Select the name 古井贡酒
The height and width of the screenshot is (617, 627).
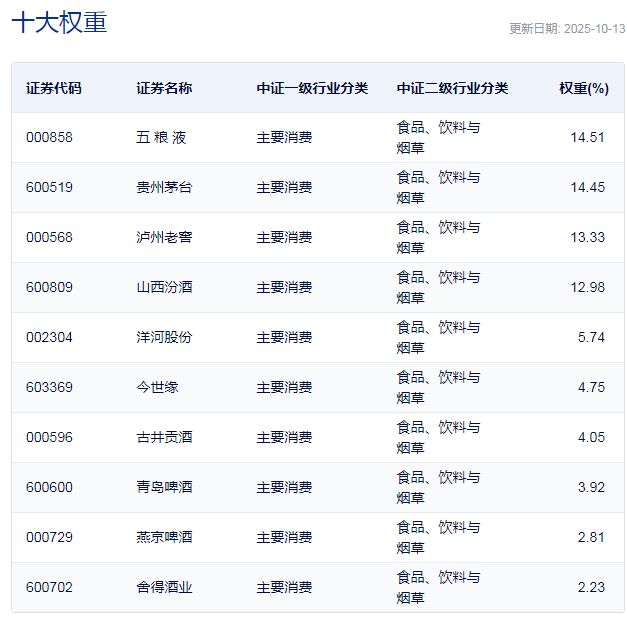[x=164, y=437]
